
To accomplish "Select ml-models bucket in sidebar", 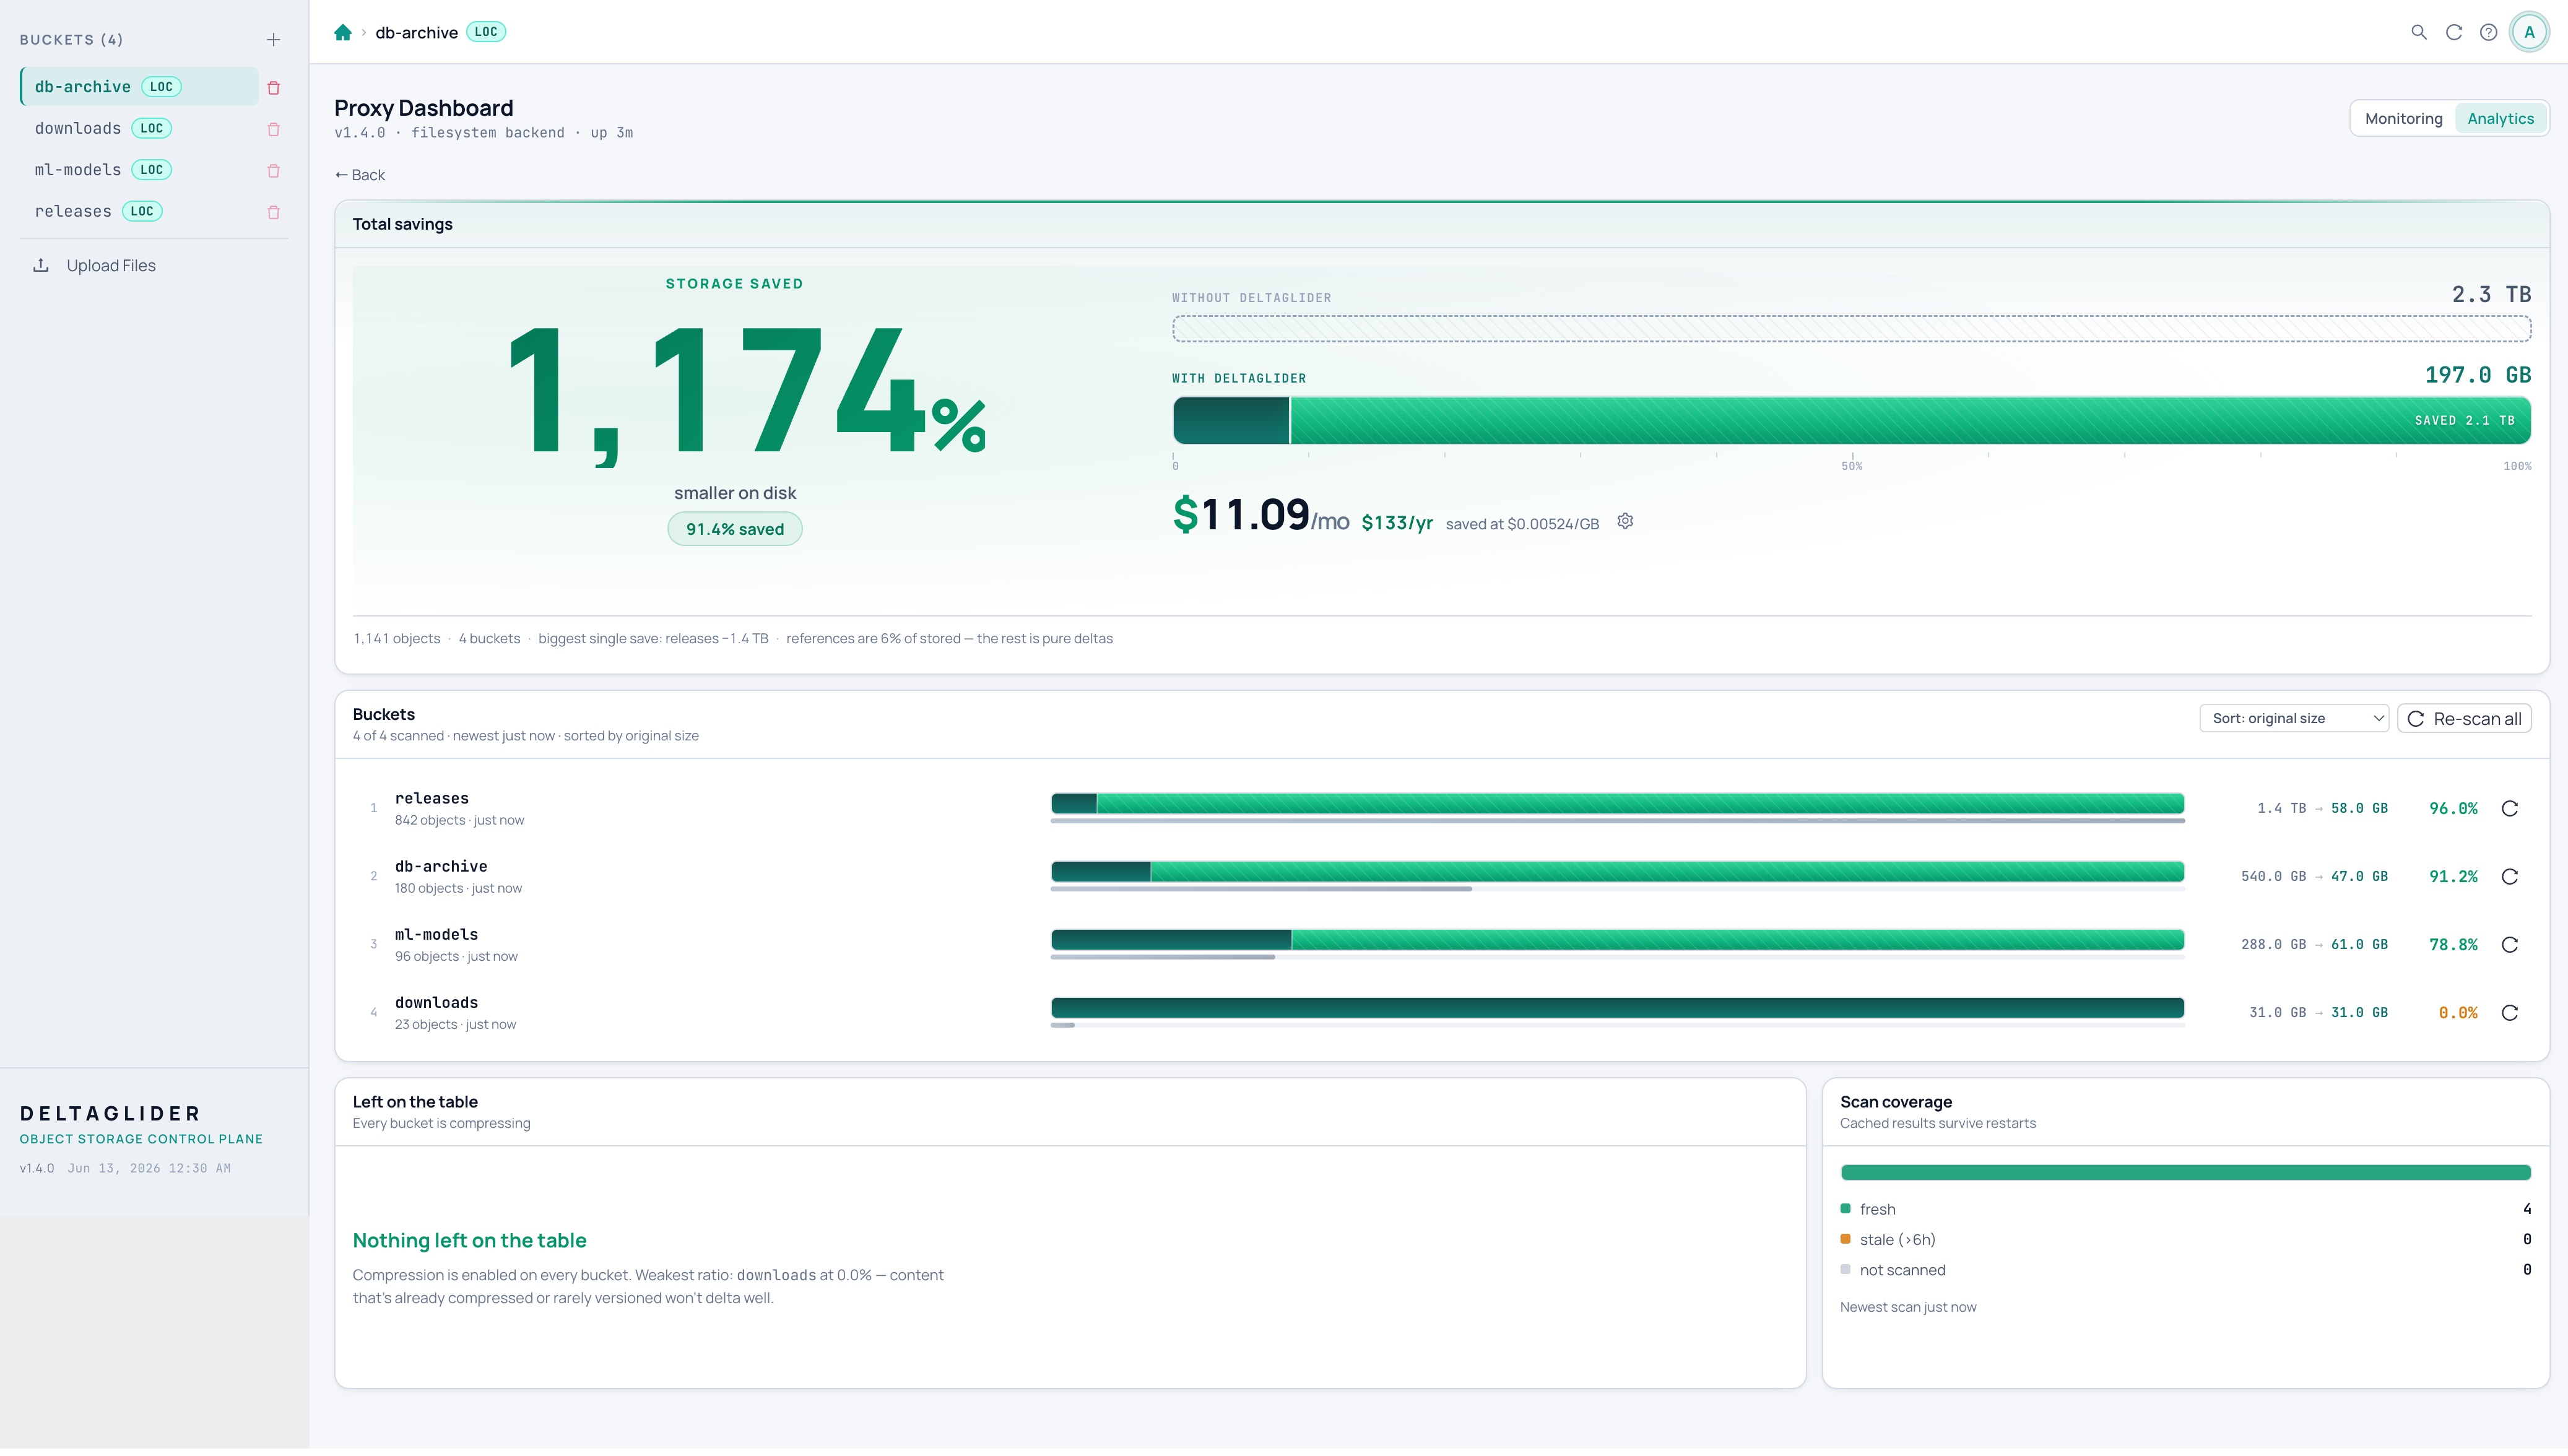I will [x=139, y=170].
